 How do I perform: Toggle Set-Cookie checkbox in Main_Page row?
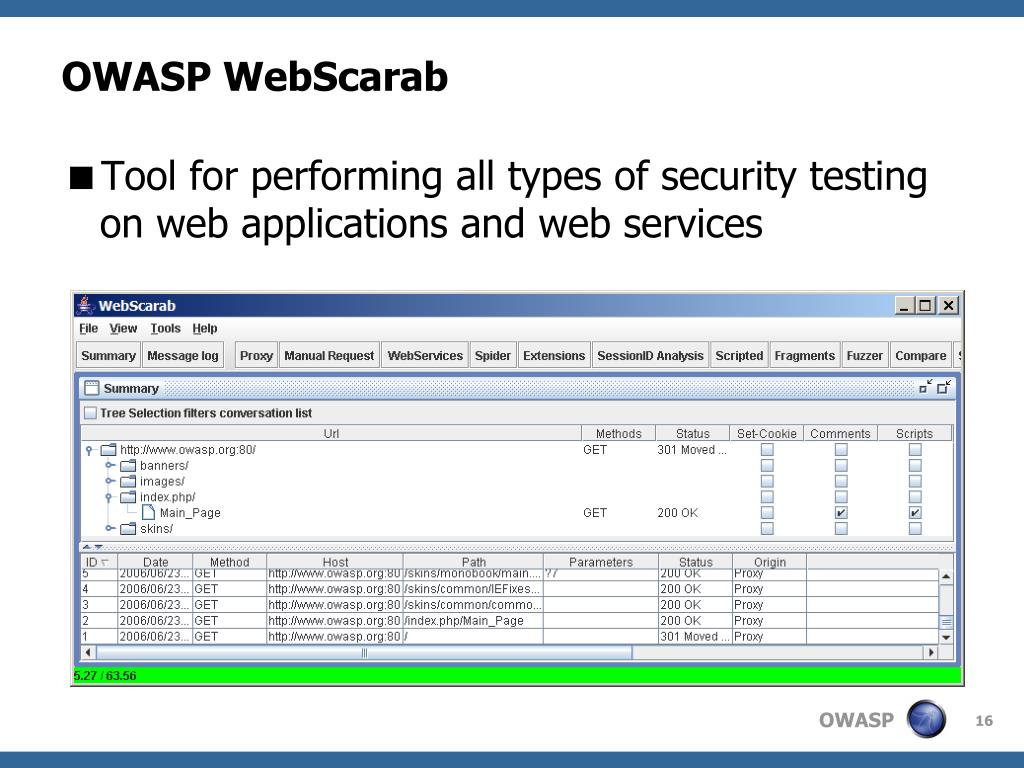coord(767,513)
